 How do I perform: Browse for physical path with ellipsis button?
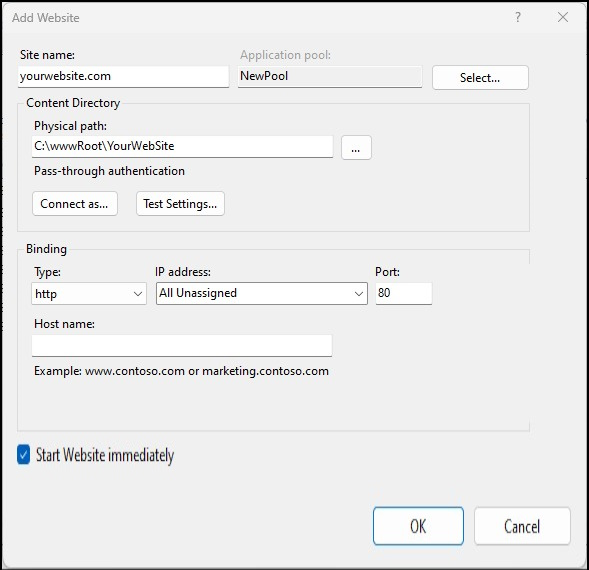pos(356,148)
